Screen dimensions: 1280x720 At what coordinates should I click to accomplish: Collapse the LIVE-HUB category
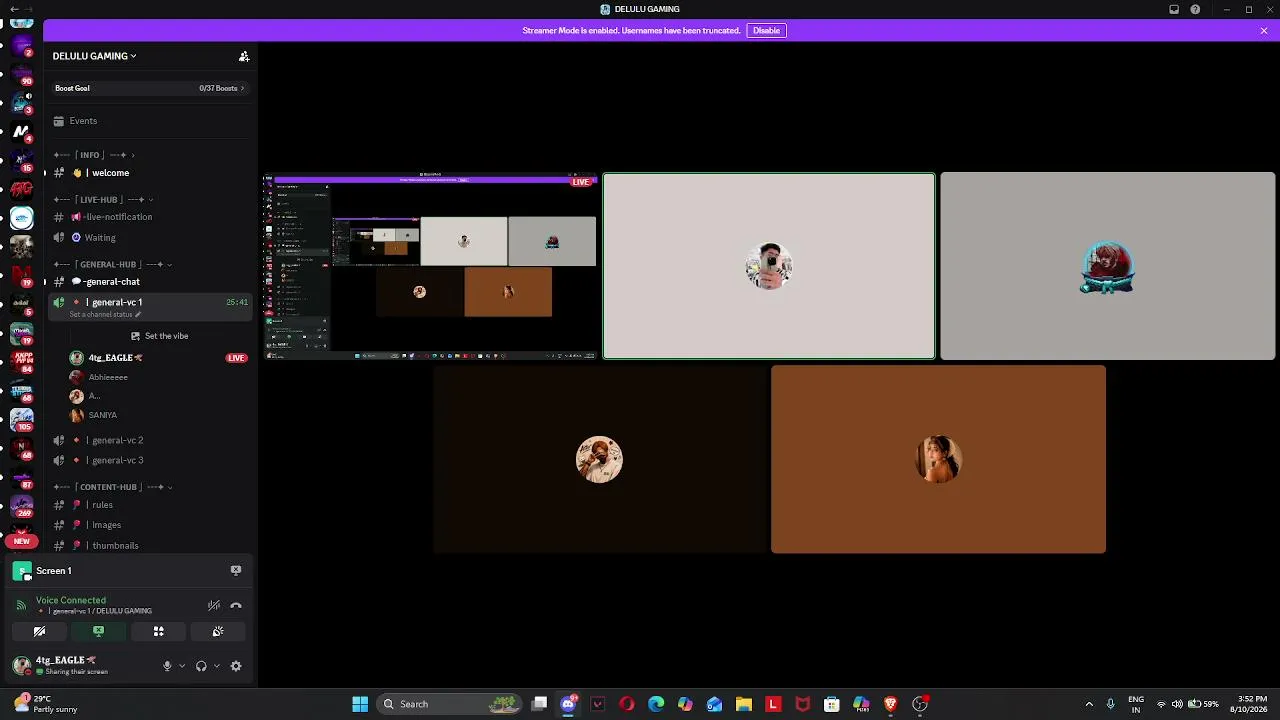103,200
